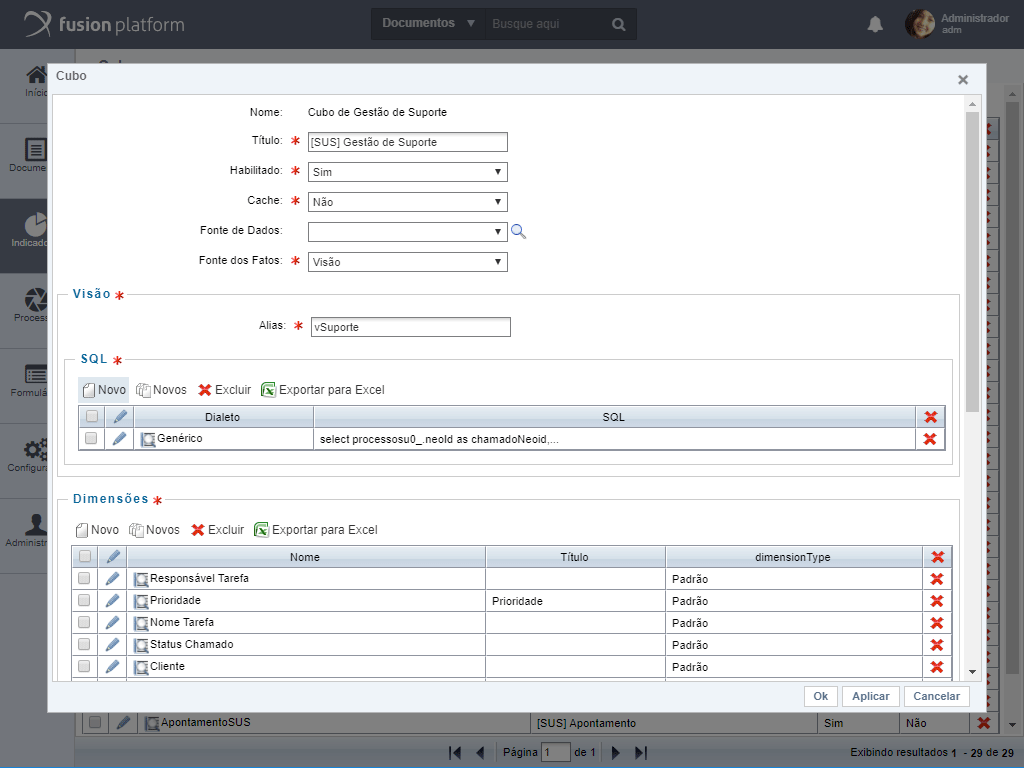Viewport: 1024px width, 768px height.
Task: Check the ApontamentoSUS row checkbox in background list
Action: pyautogui.click(x=95, y=722)
